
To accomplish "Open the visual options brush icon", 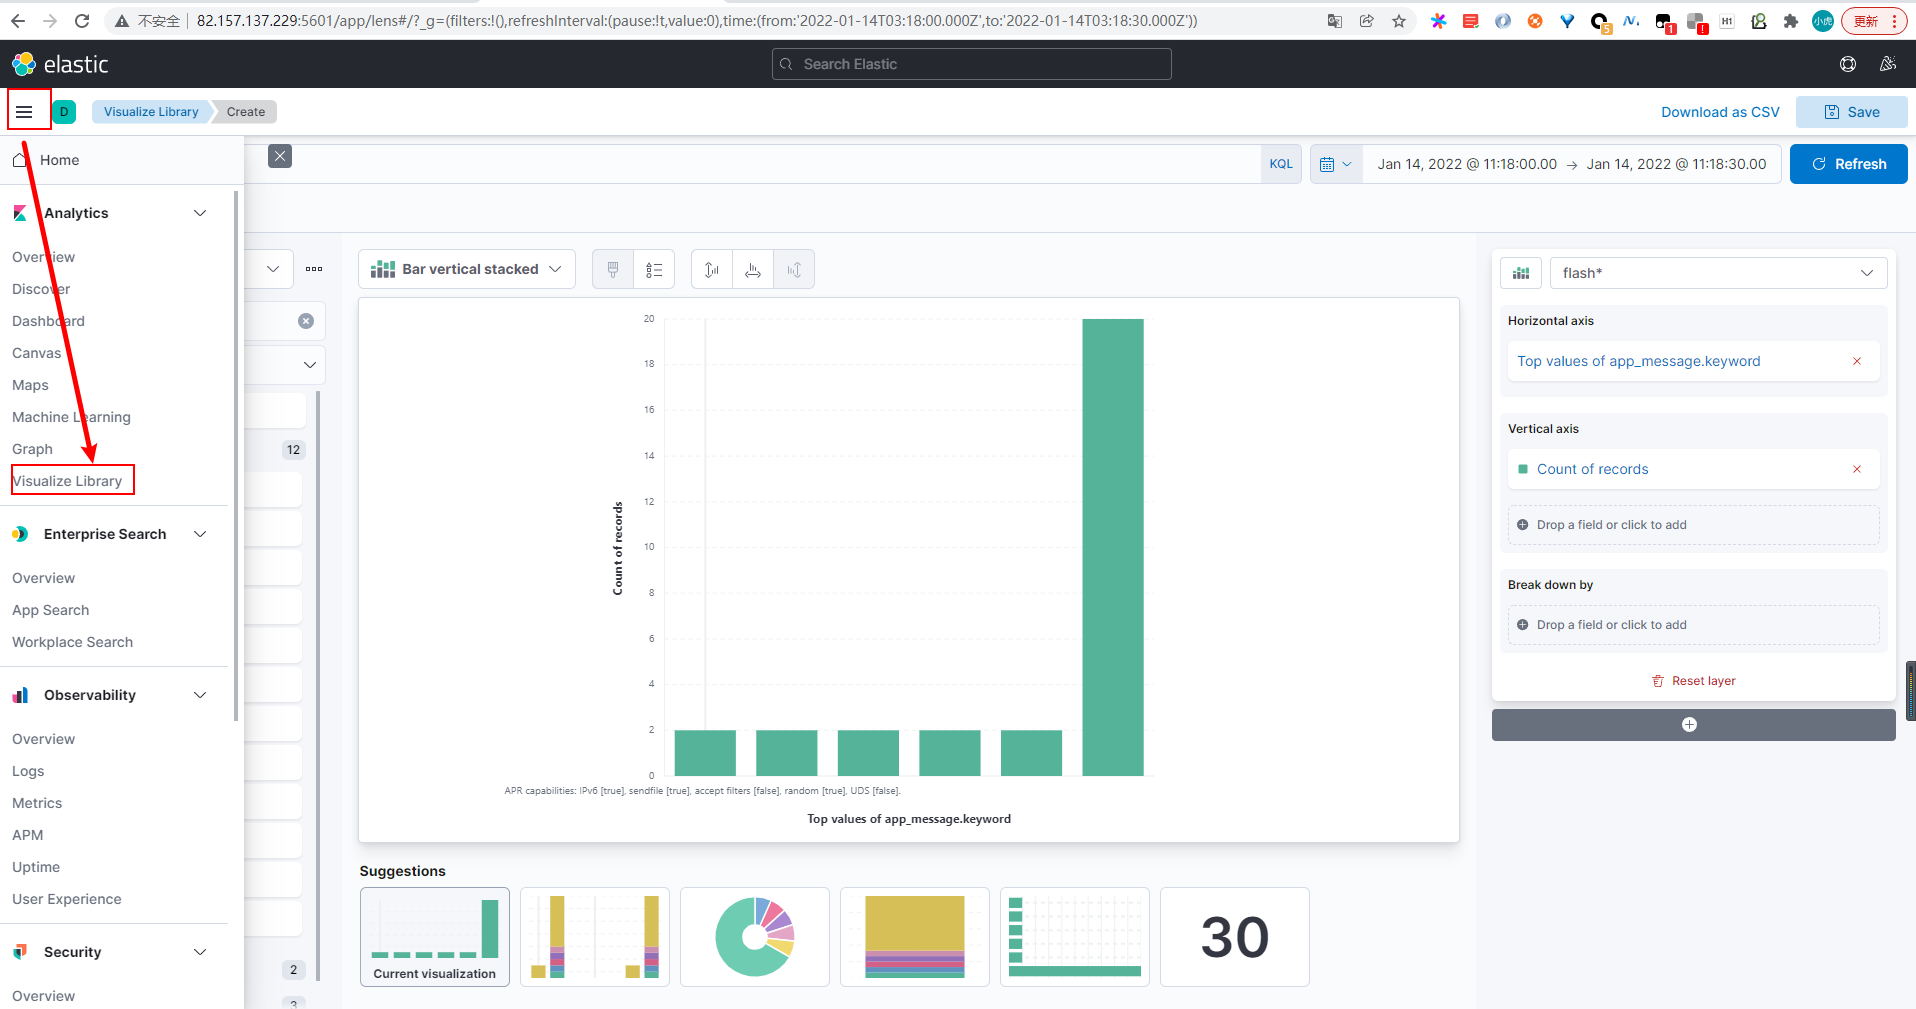I will 613,269.
